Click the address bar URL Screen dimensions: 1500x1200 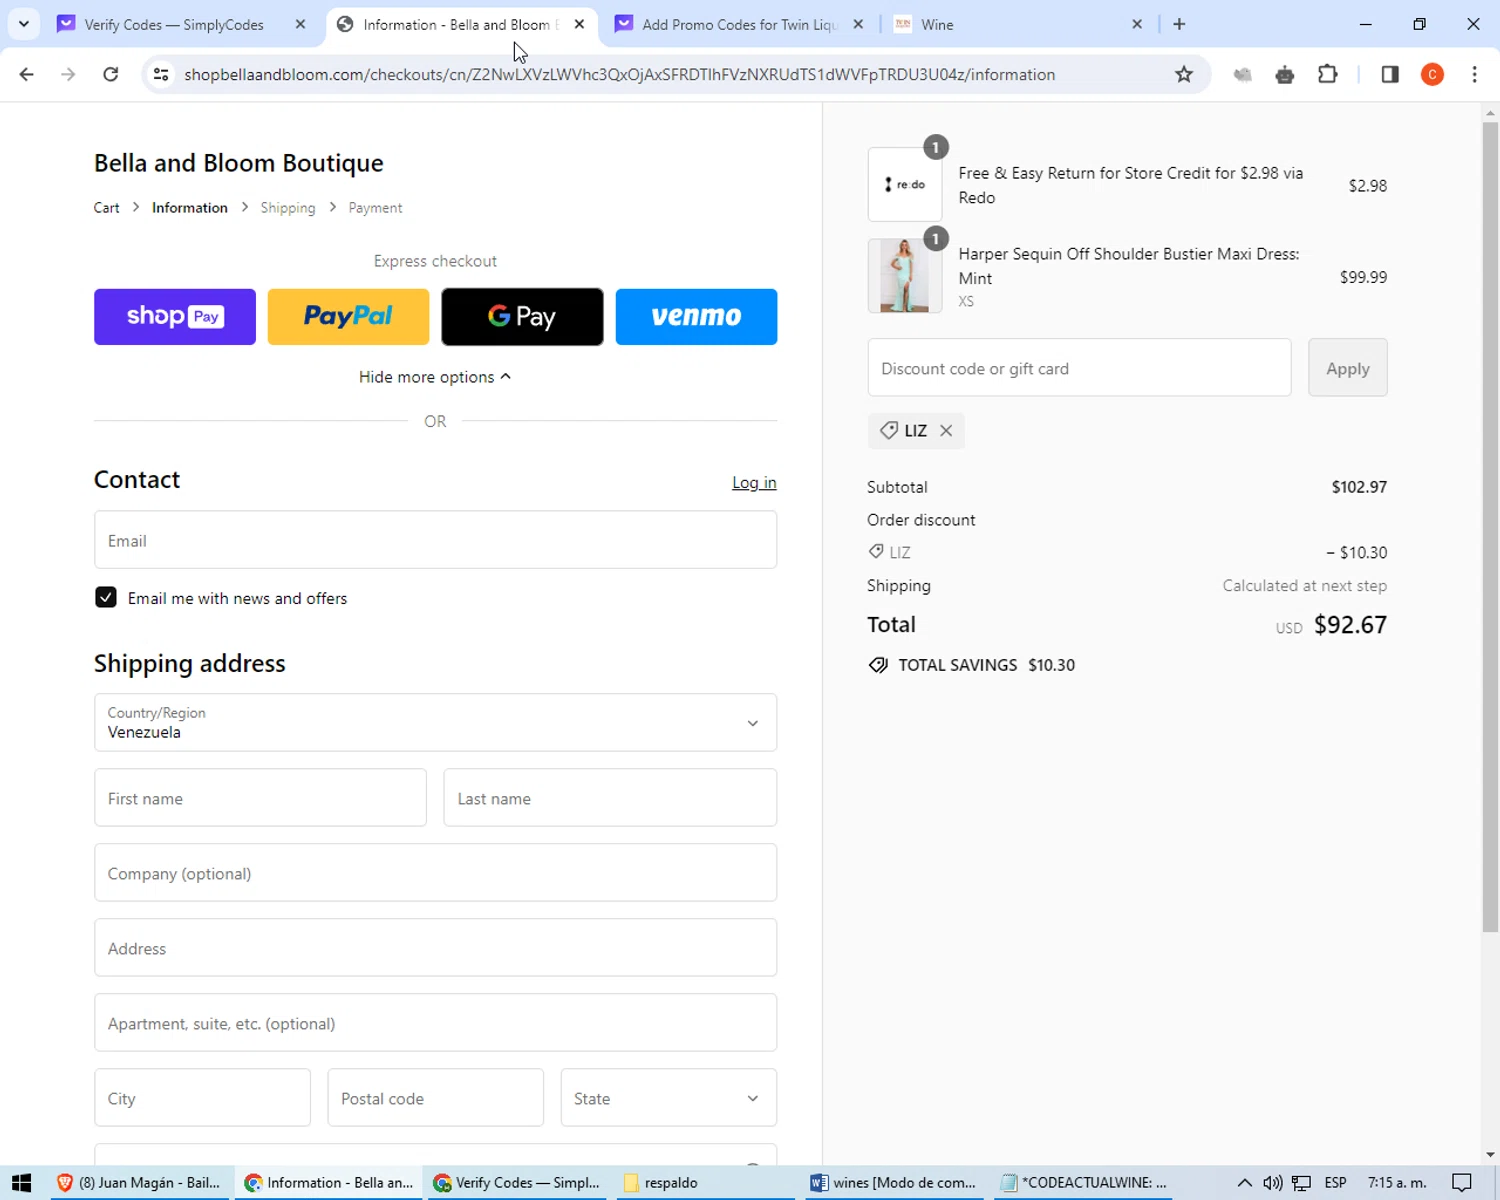[x=619, y=74]
